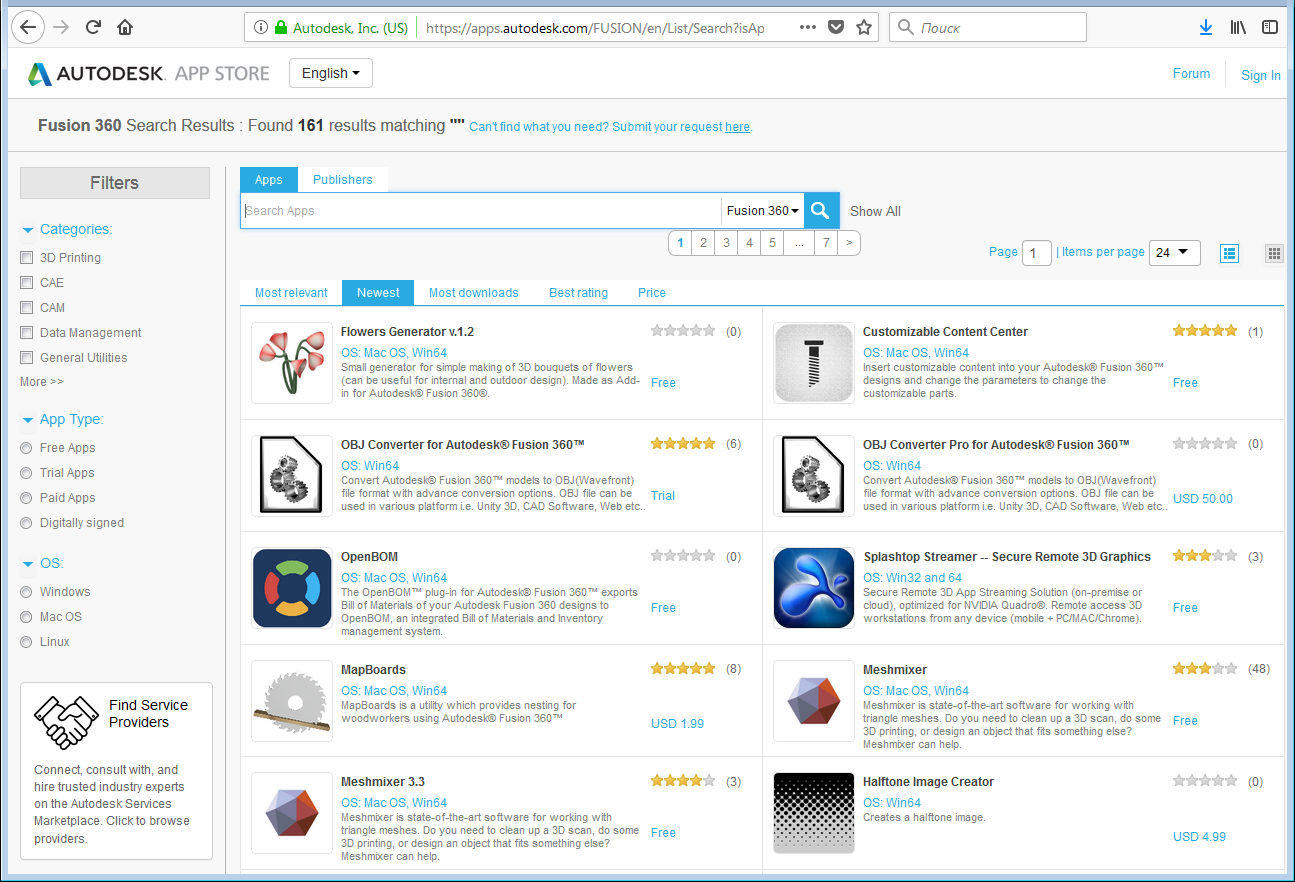Go to results page 2

[x=704, y=242]
